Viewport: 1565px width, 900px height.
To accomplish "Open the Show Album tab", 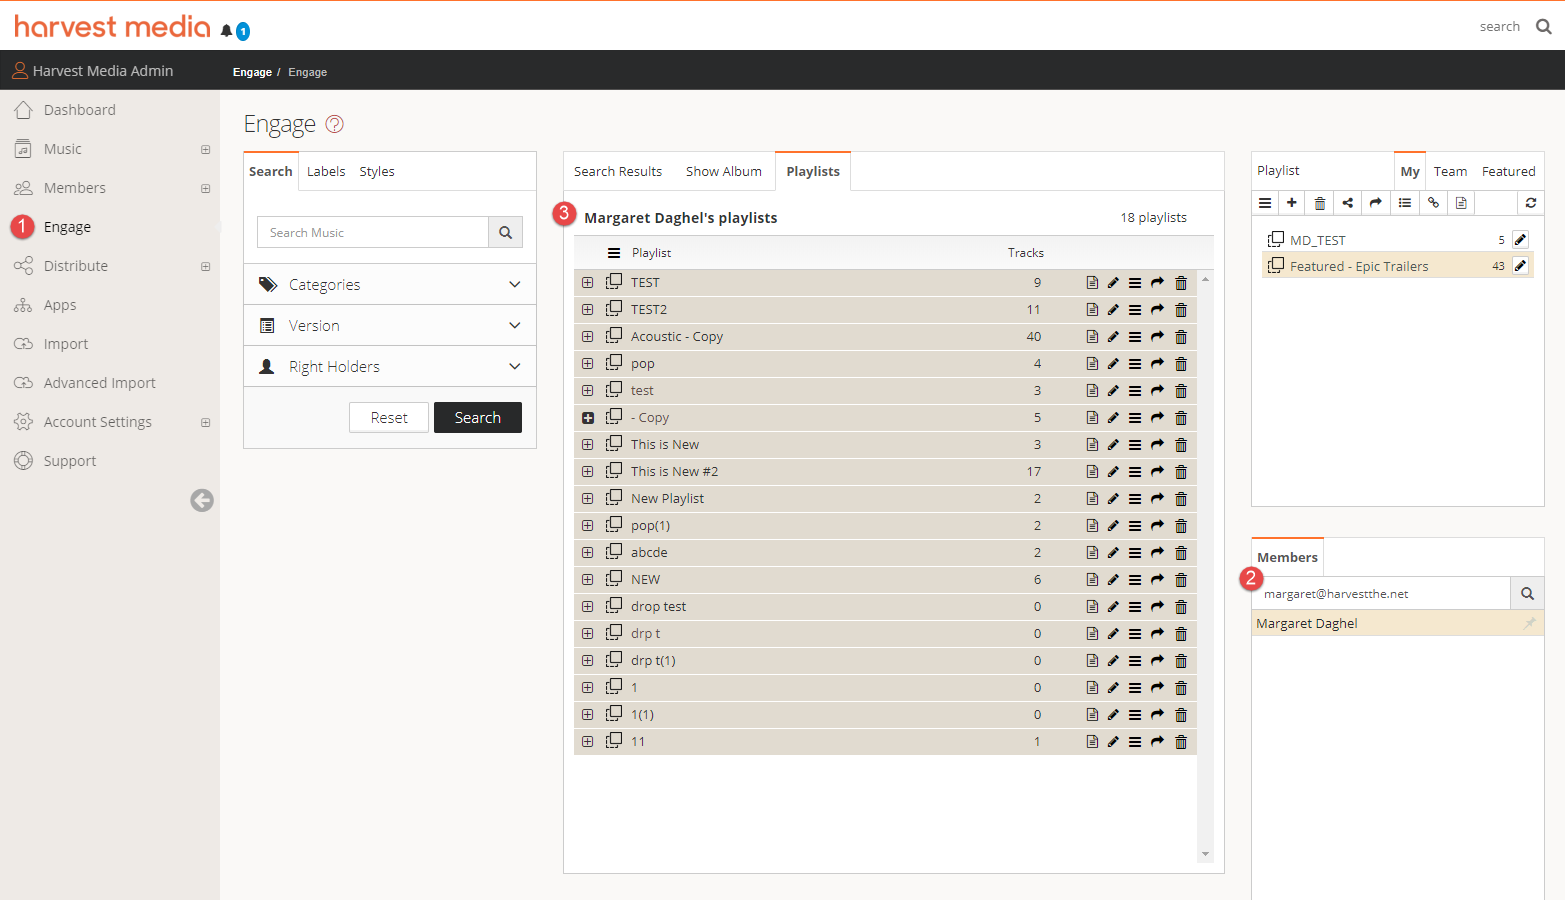I will [724, 172].
